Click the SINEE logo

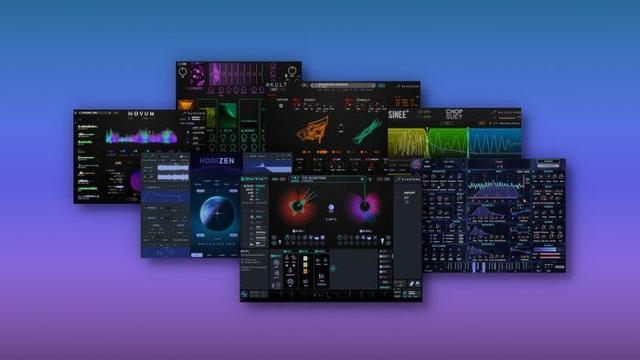(398, 115)
